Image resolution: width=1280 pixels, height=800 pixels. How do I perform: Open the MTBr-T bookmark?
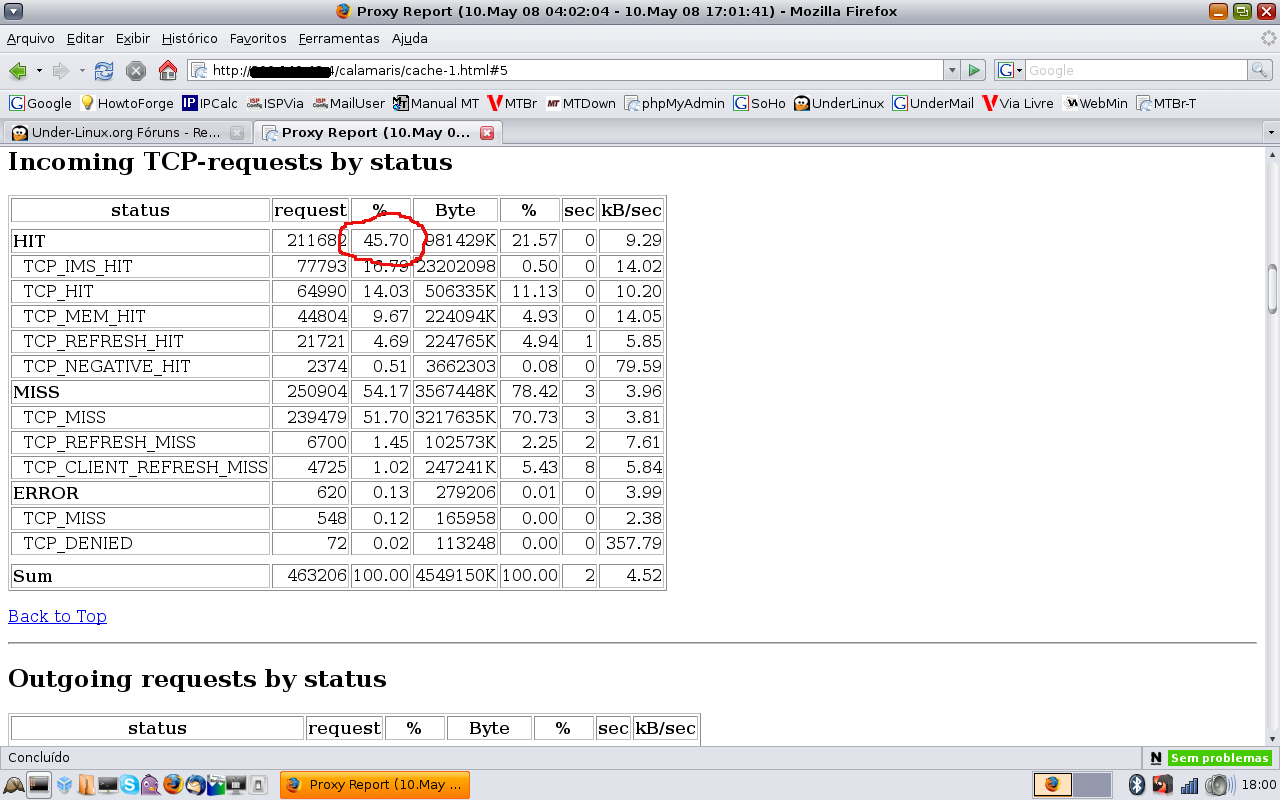[x=1166, y=103]
